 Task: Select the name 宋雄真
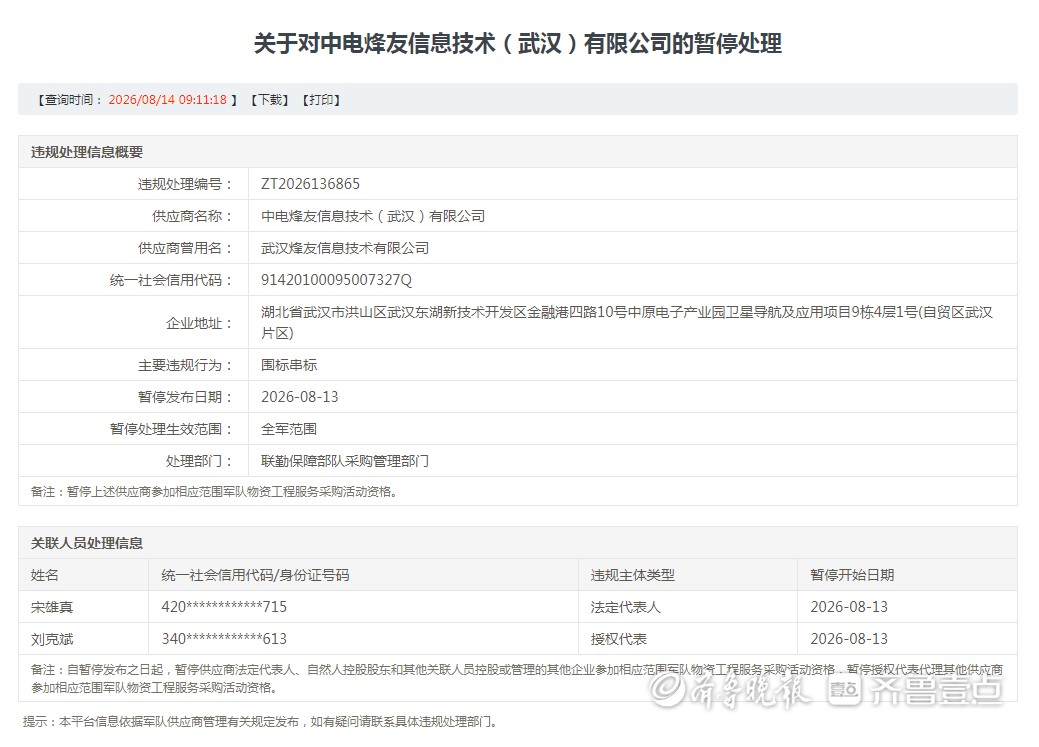point(52,606)
